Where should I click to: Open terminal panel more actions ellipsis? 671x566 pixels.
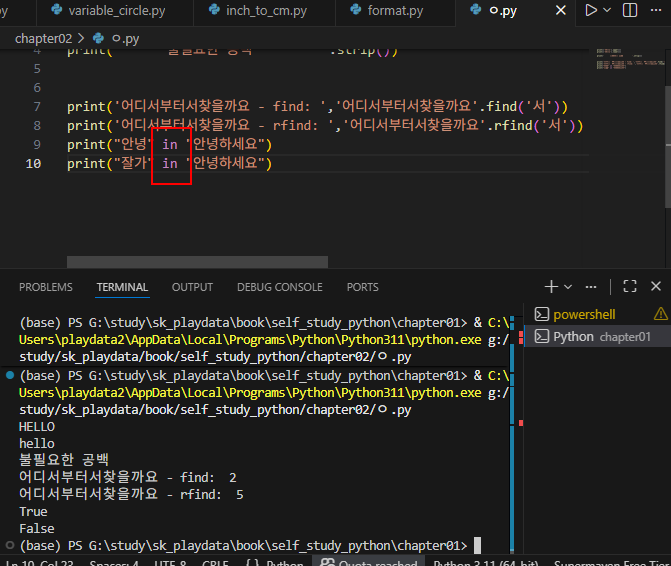tap(591, 287)
